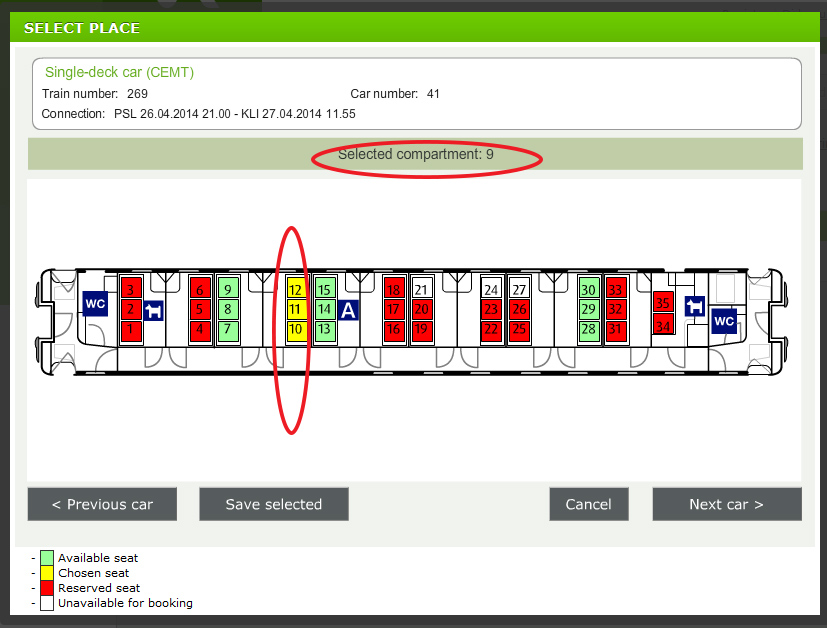Viewport: 827px width, 628px height.
Task: Click reserved seat 6
Action: tap(200, 289)
